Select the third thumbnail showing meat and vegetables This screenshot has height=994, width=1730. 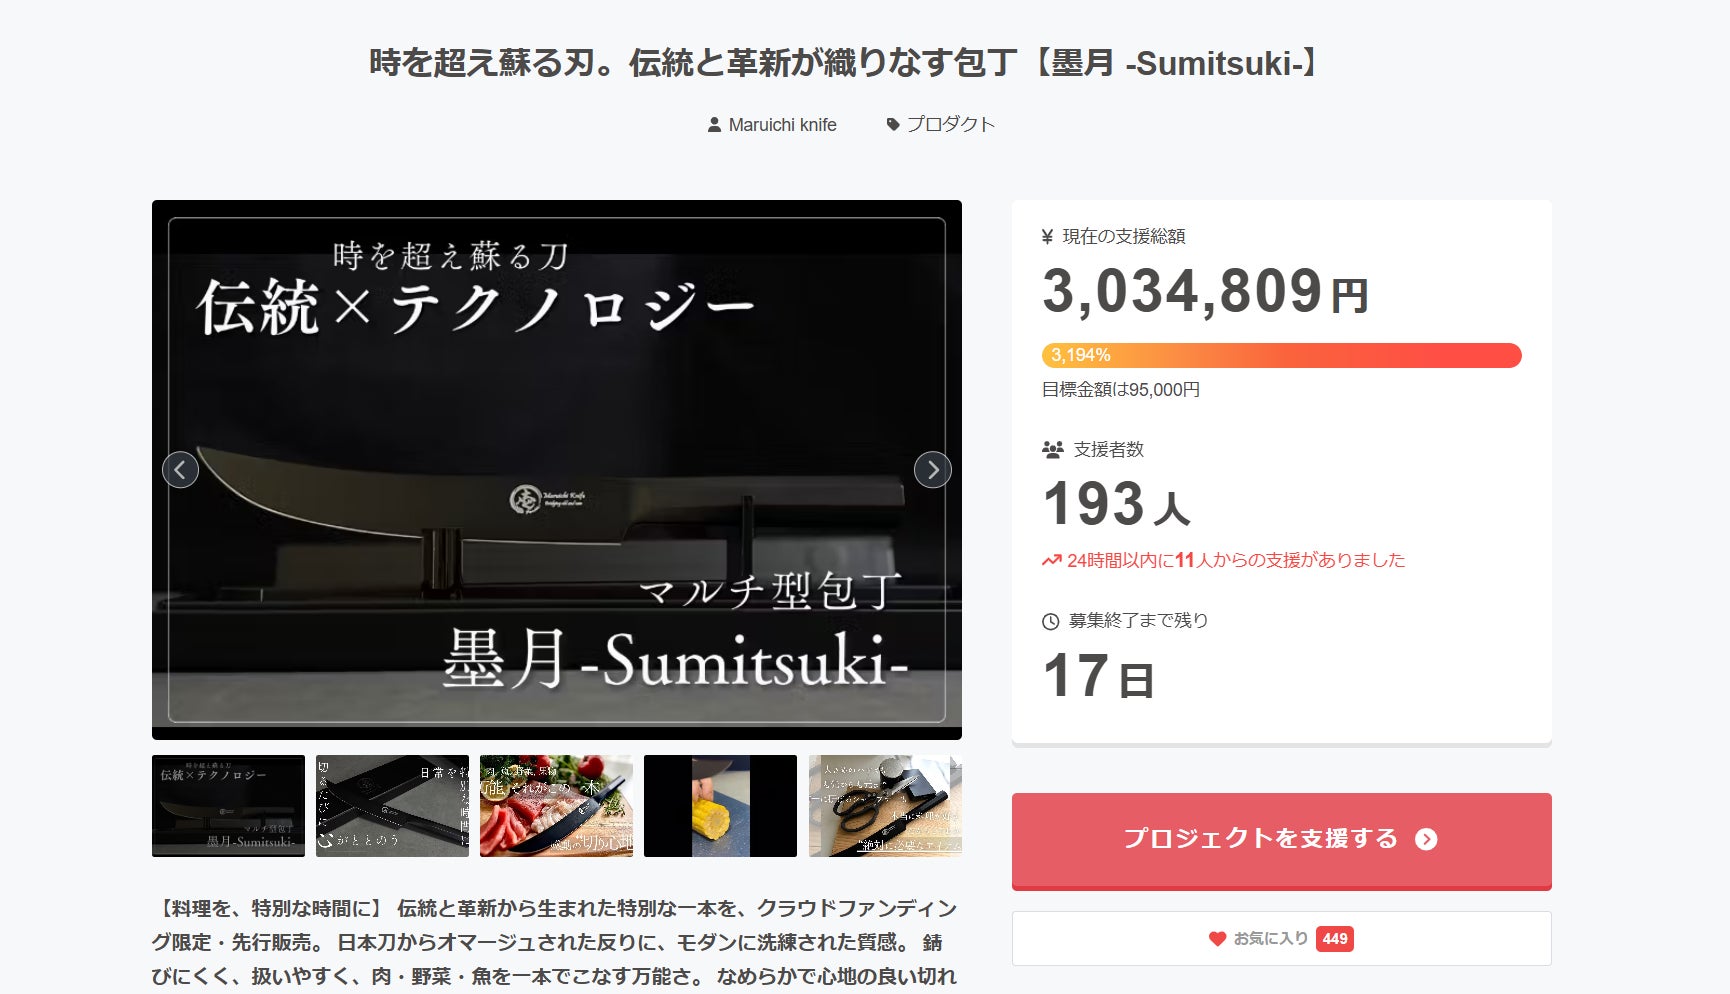point(556,806)
